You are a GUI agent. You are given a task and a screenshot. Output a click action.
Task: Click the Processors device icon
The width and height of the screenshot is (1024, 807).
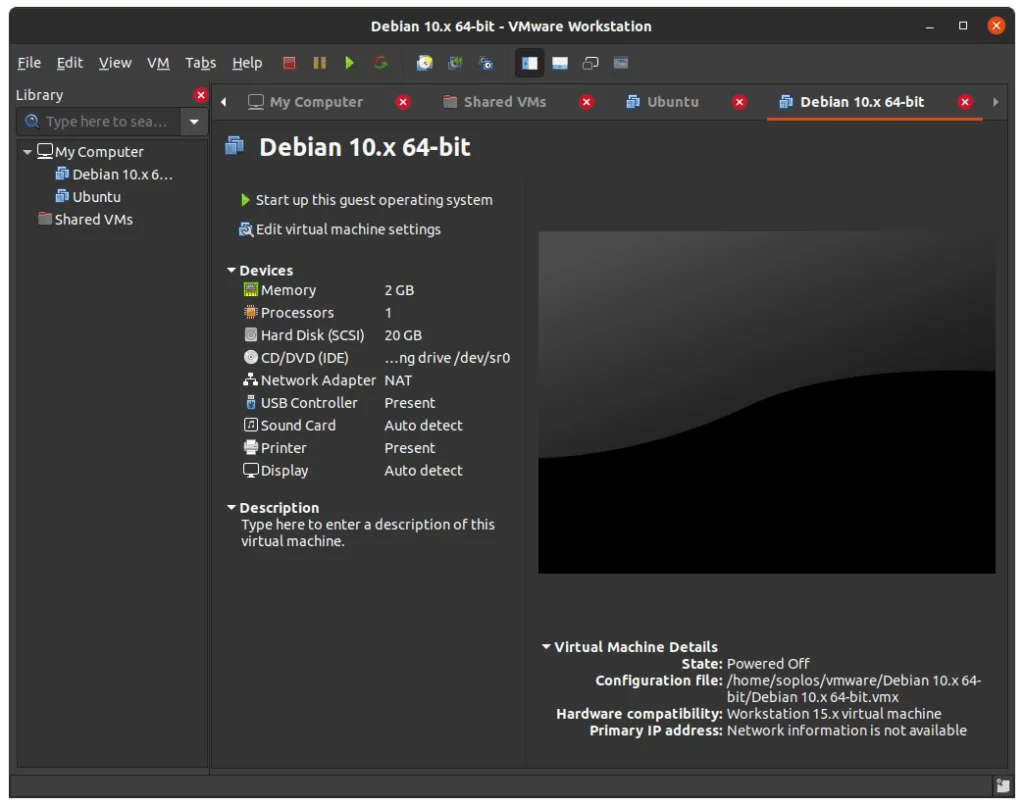tap(251, 312)
